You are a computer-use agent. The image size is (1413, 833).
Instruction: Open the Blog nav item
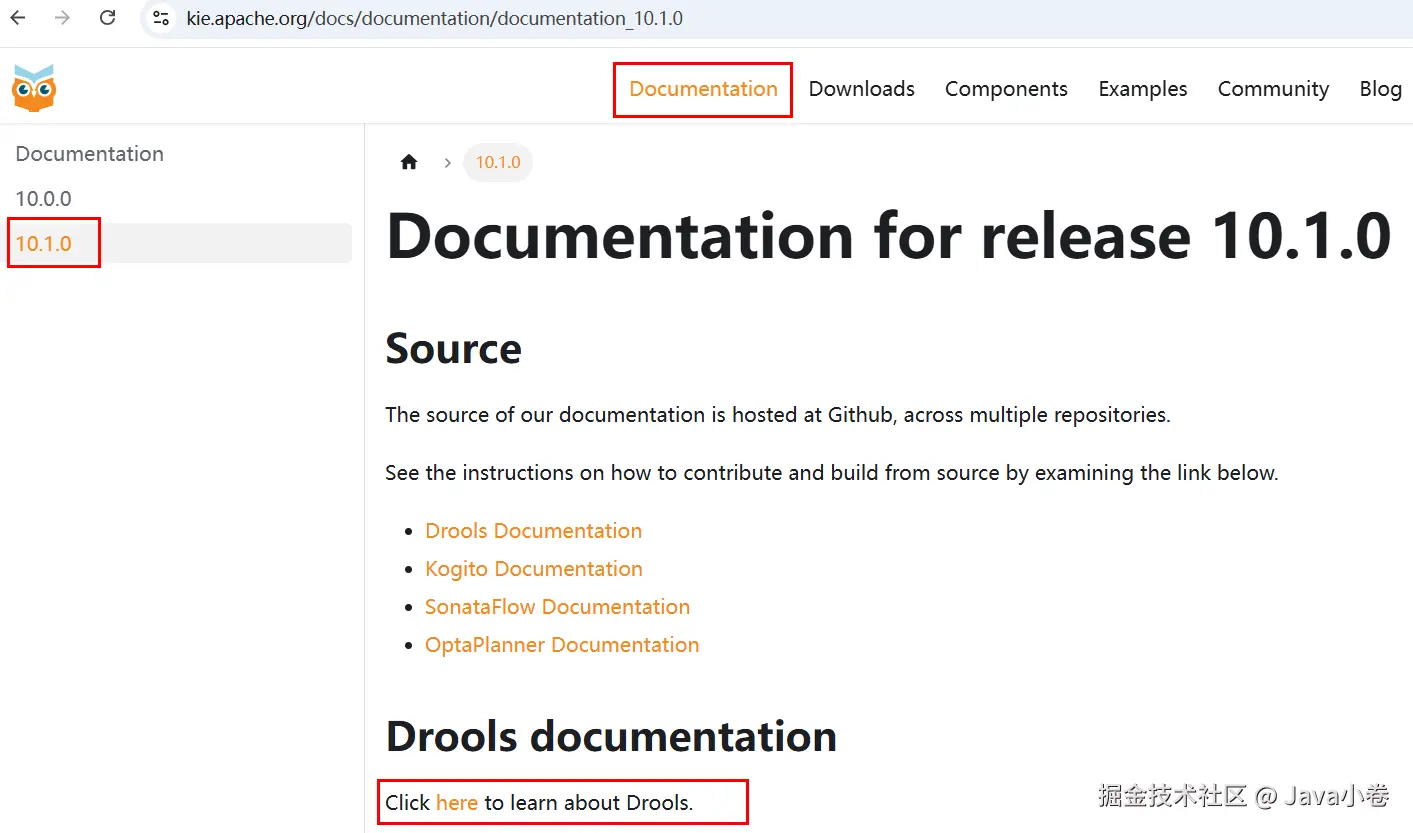1380,89
